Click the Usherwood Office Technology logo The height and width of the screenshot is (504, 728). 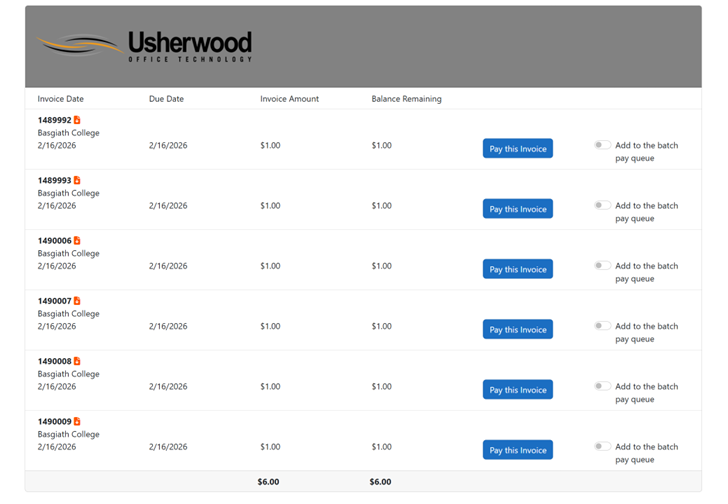pyautogui.click(x=144, y=46)
